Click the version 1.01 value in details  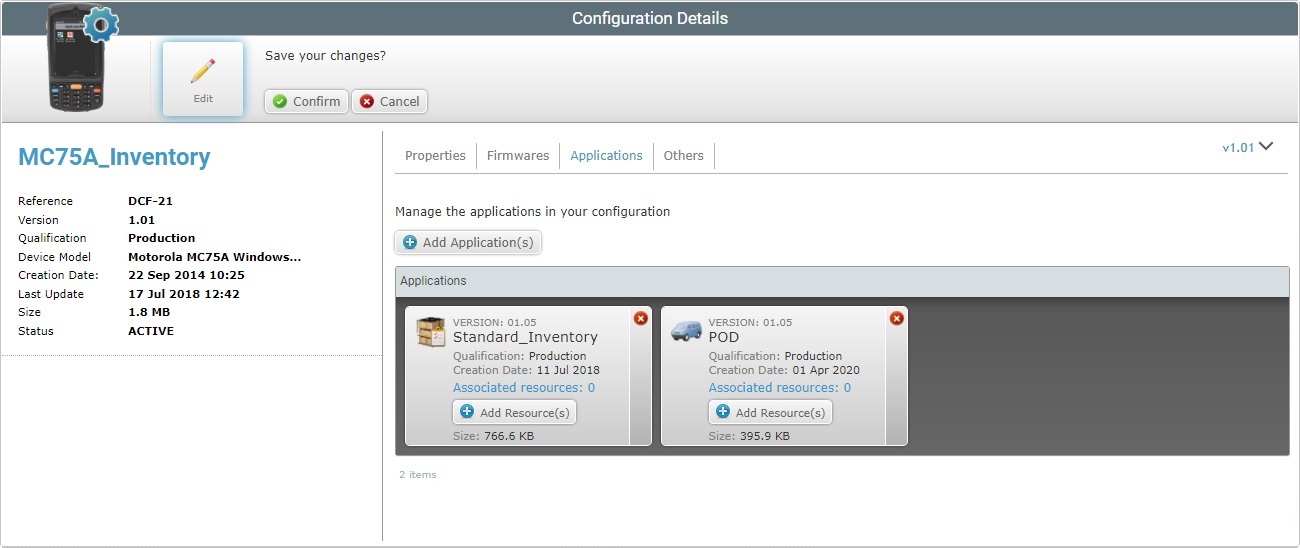tap(143, 220)
